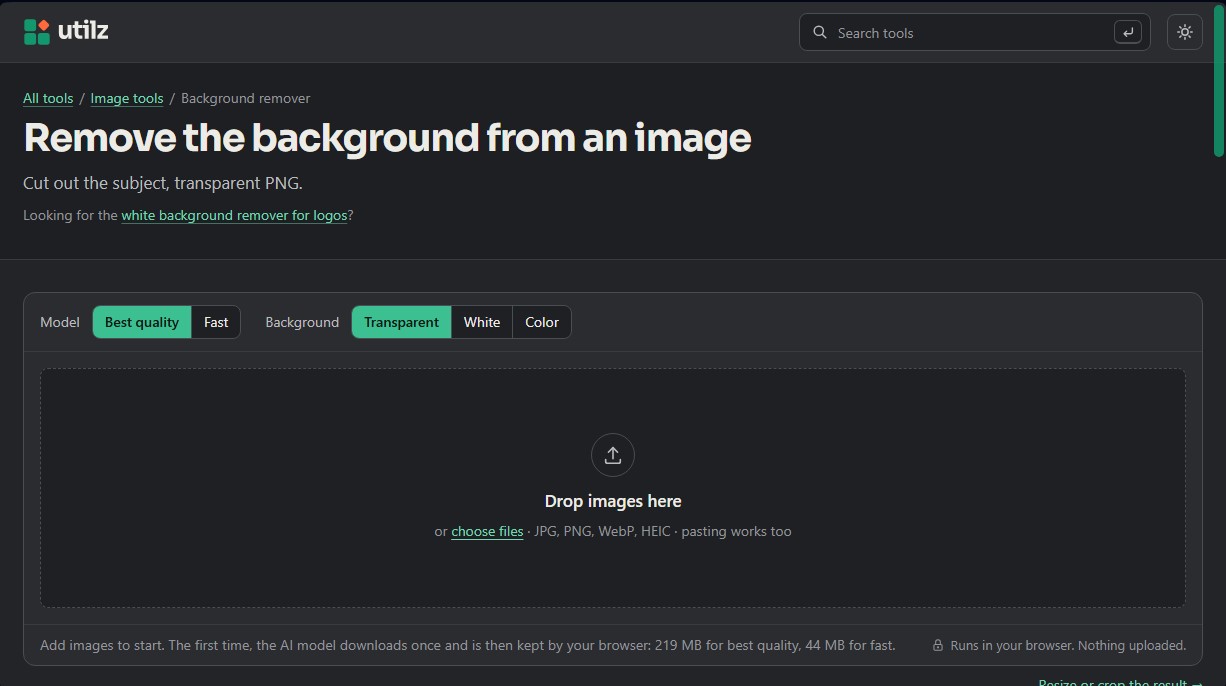Click the upload arrow icon
Image resolution: width=1226 pixels, height=686 pixels.
[x=613, y=455]
